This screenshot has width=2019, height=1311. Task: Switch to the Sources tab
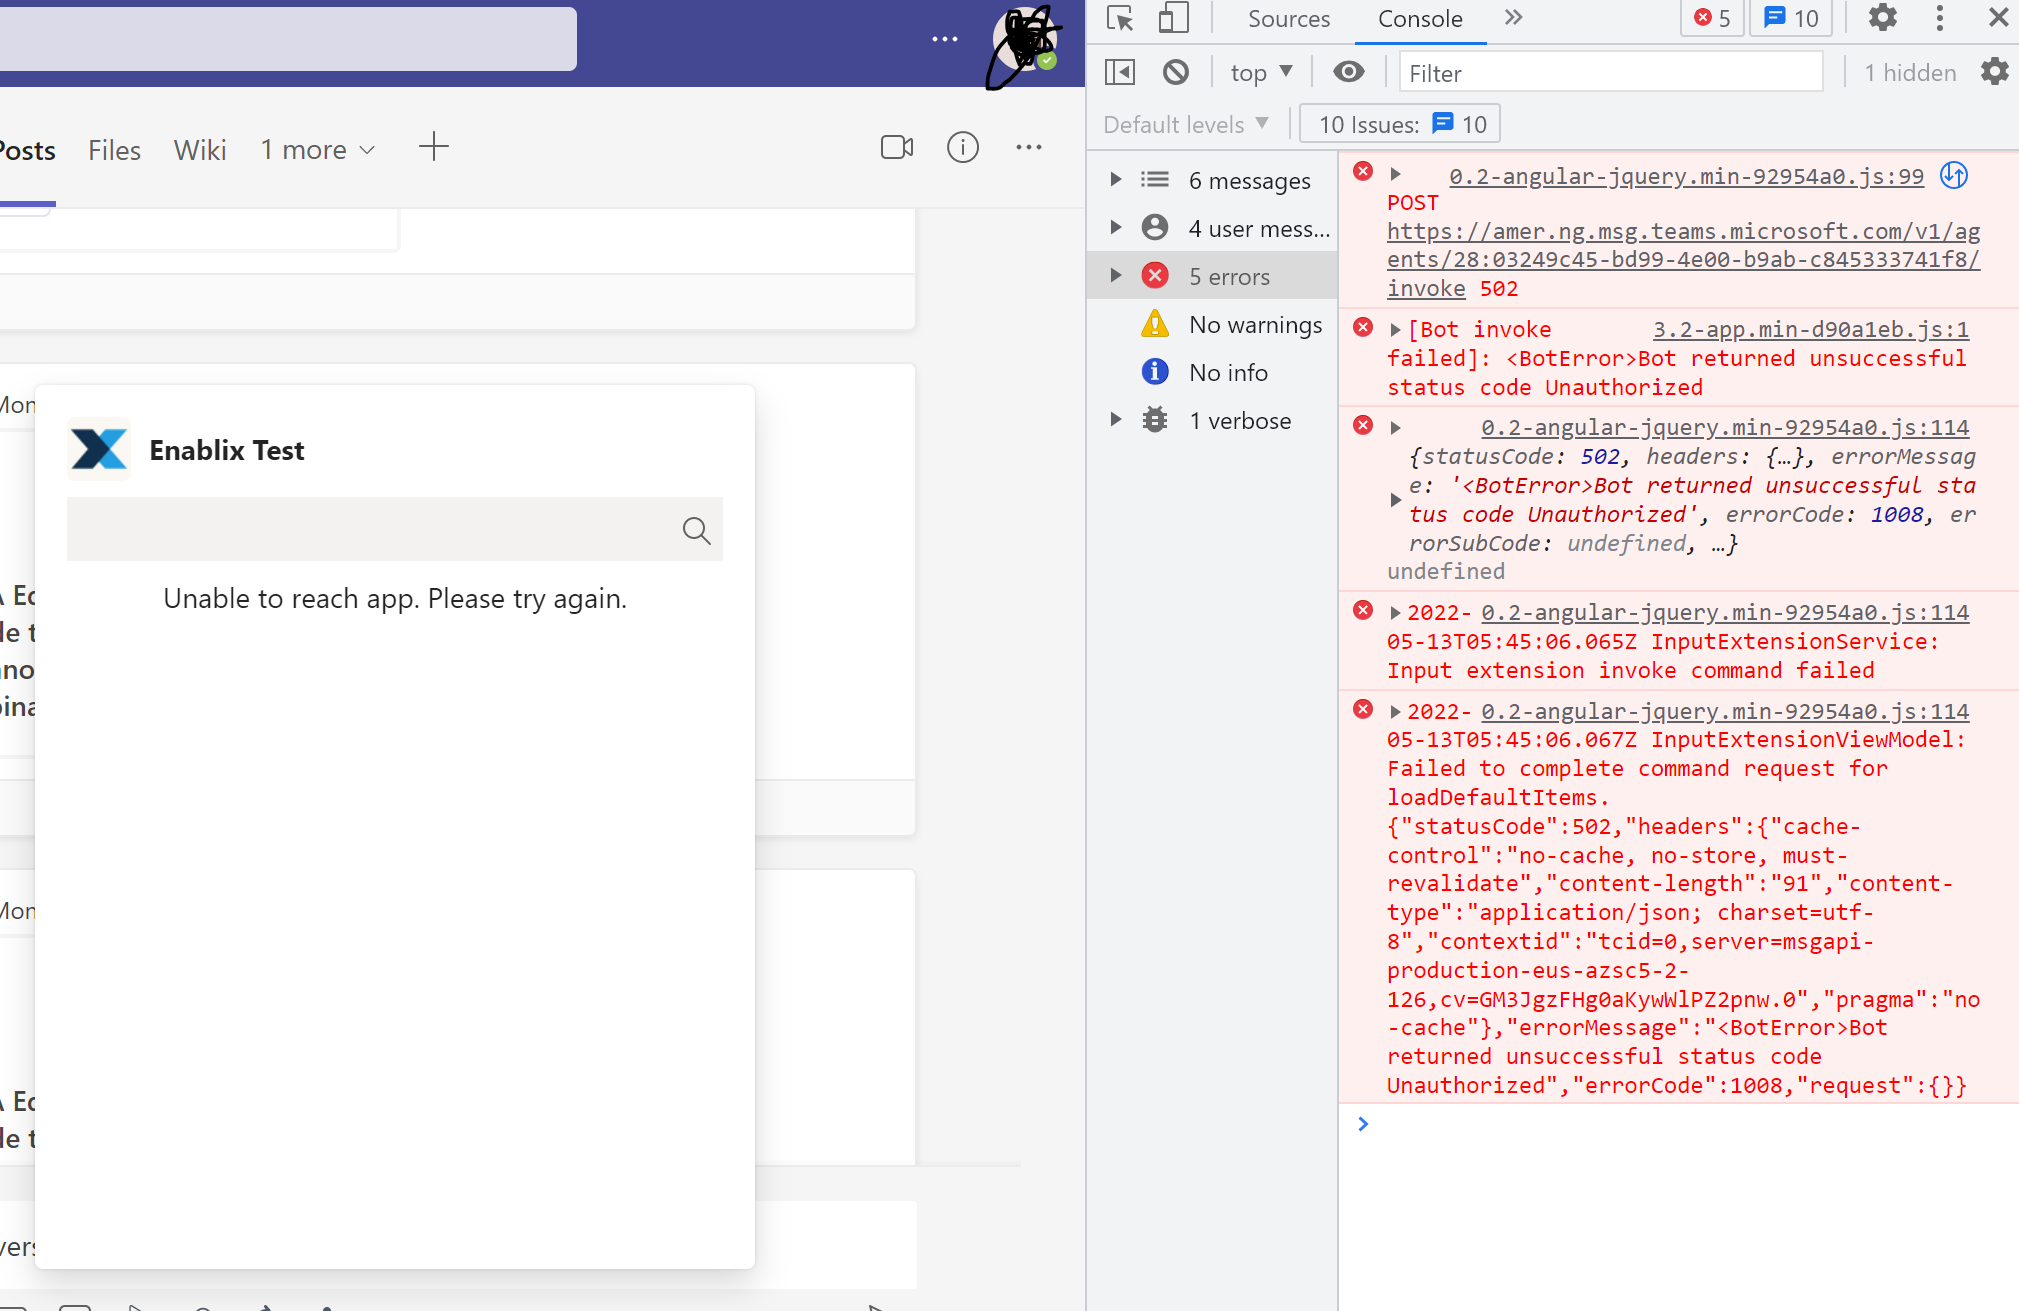1288,18
